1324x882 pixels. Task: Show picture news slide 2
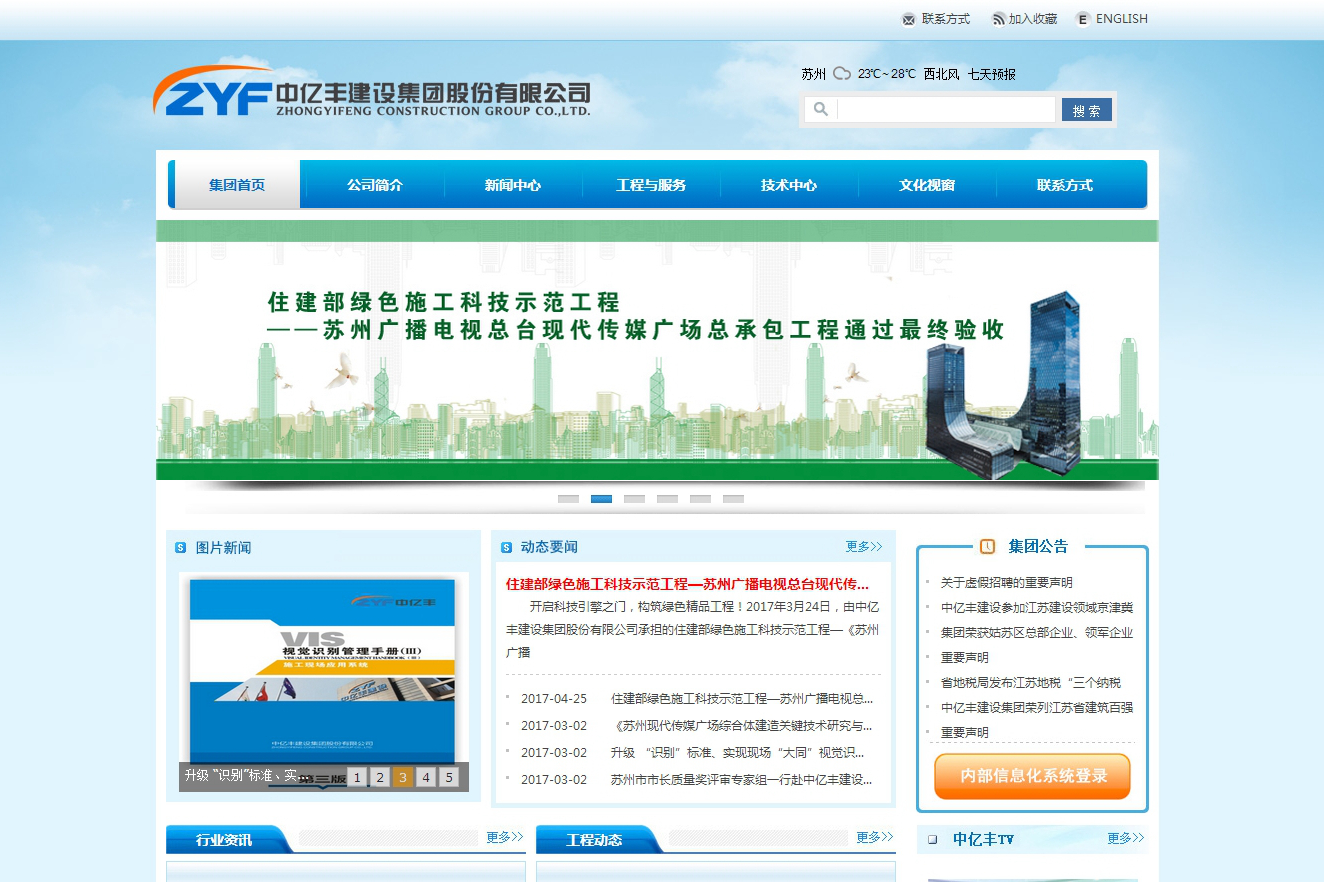click(380, 777)
